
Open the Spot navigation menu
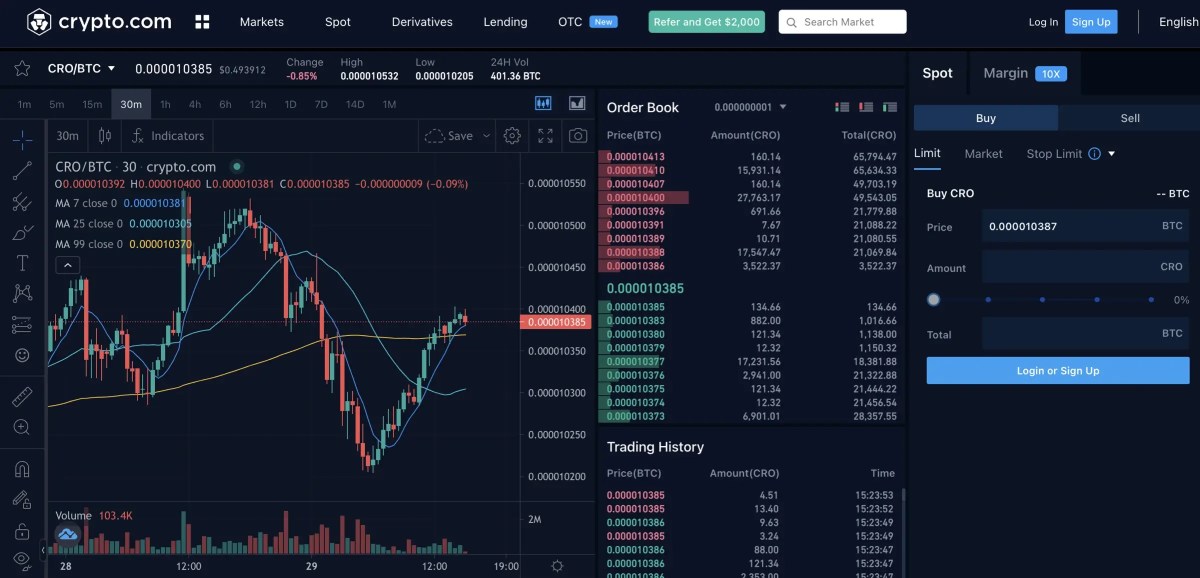(x=338, y=22)
